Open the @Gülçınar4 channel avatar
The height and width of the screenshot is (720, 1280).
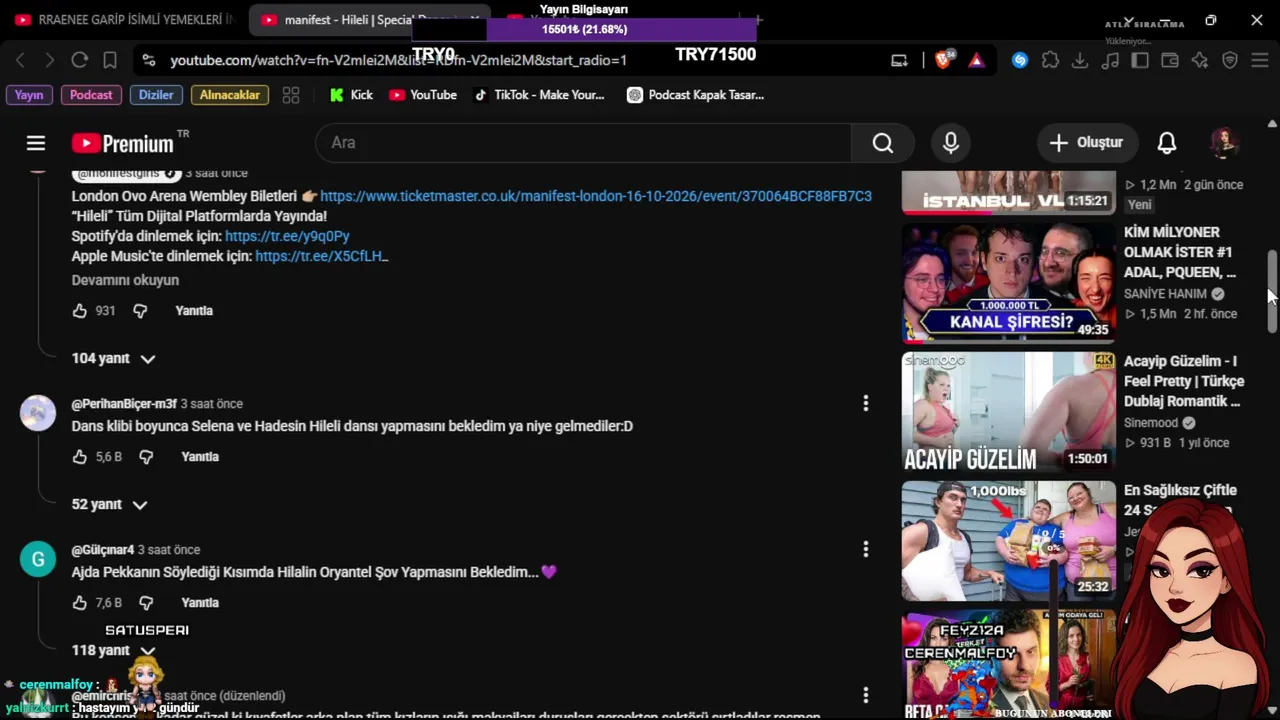[38, 558]
